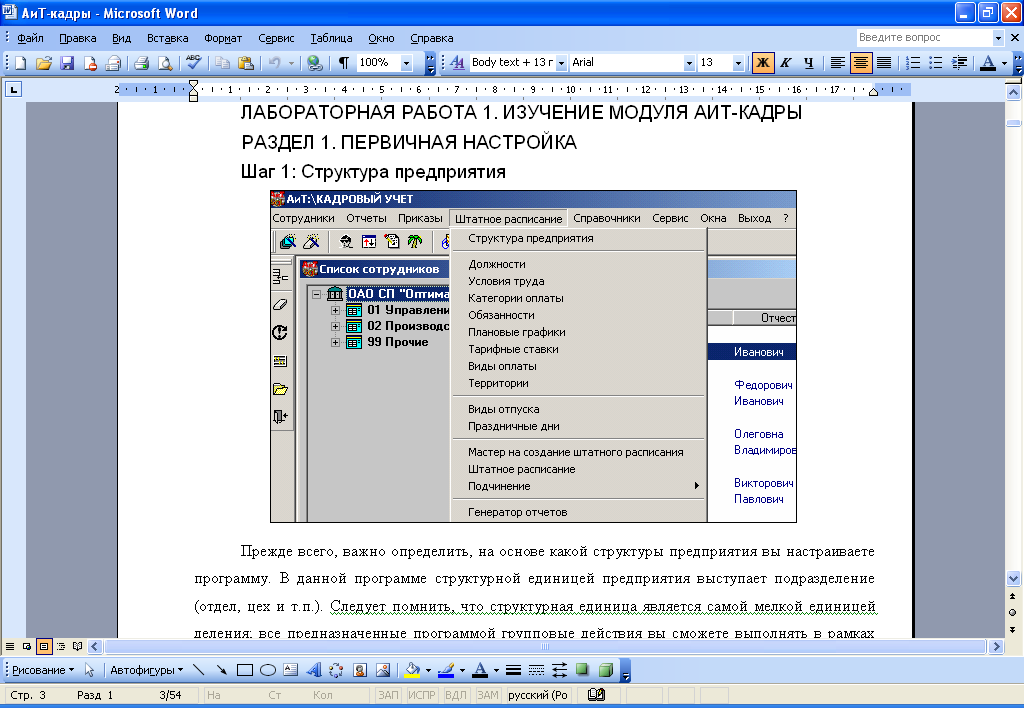1024x708 pixels.
Task: Create a bulleted list
Action: pyautogui.click(x=936, y=63)
